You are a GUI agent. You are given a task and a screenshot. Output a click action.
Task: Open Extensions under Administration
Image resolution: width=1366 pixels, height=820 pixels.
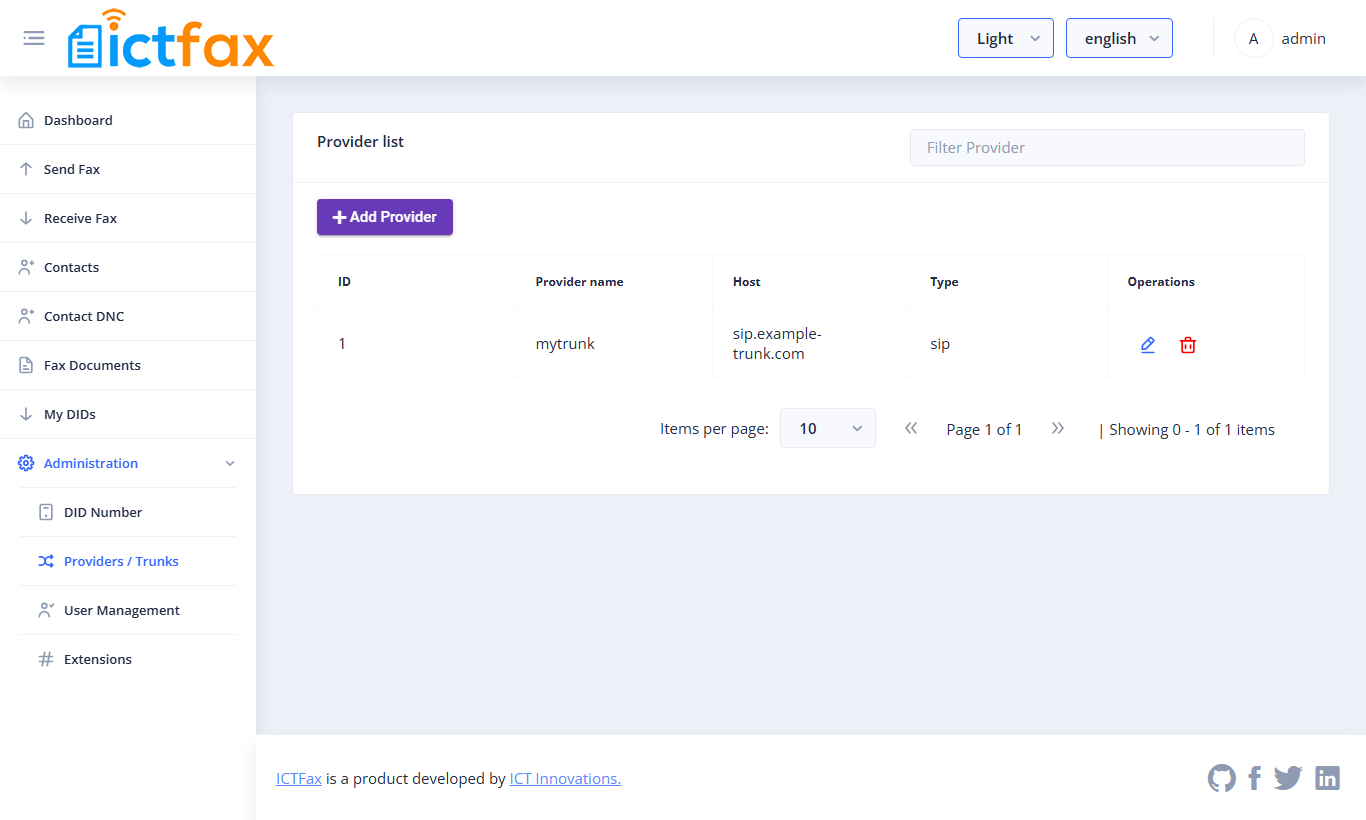pos(128,659)
